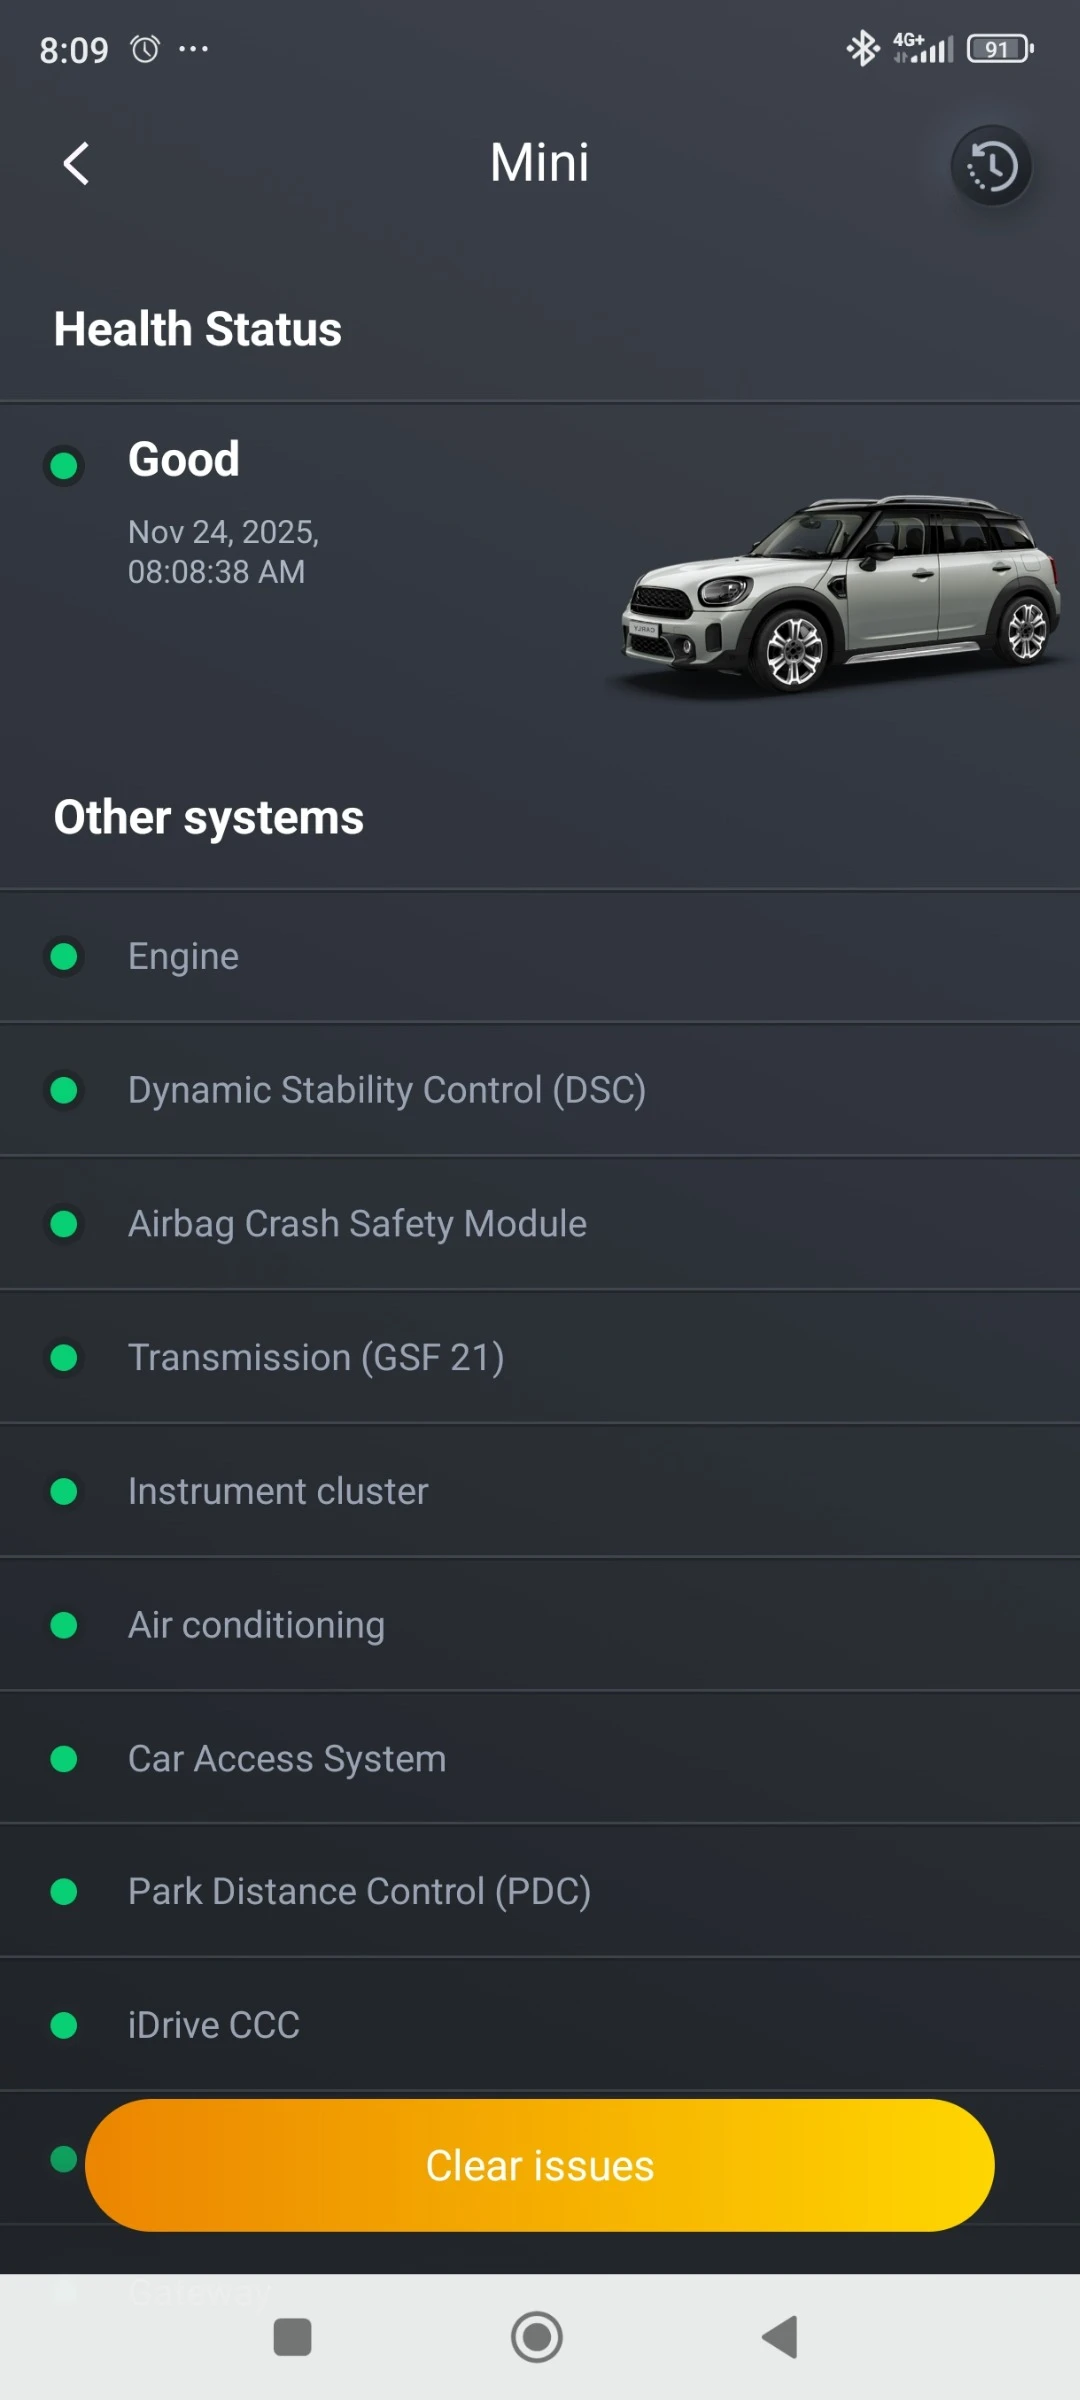Select the Mini title in the header
This screenshot has height=2400, width=1080.
point(539,162)
